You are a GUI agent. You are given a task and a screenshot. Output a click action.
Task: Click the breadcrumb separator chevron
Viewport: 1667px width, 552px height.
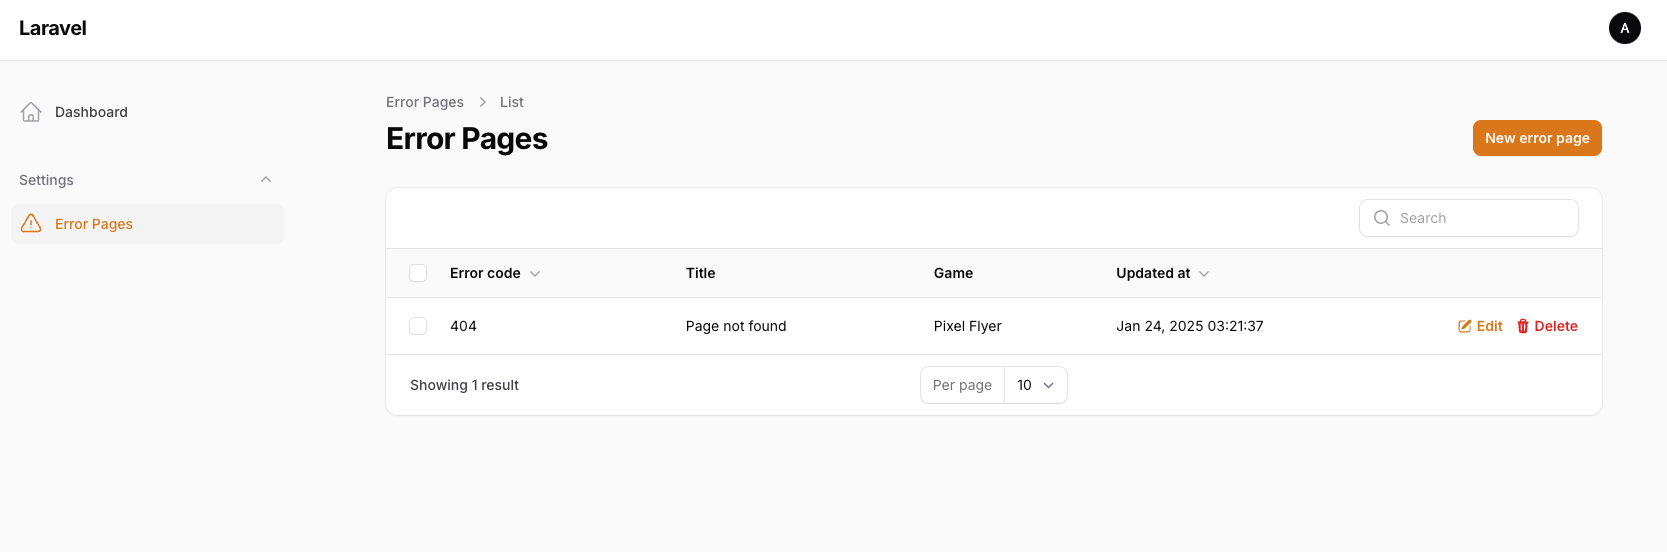pos(482,102)
